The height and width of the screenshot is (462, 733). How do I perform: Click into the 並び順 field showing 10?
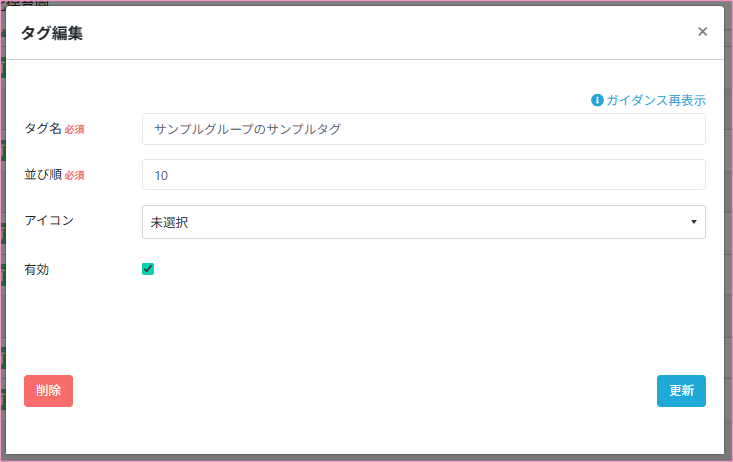[x=423, y=175]
